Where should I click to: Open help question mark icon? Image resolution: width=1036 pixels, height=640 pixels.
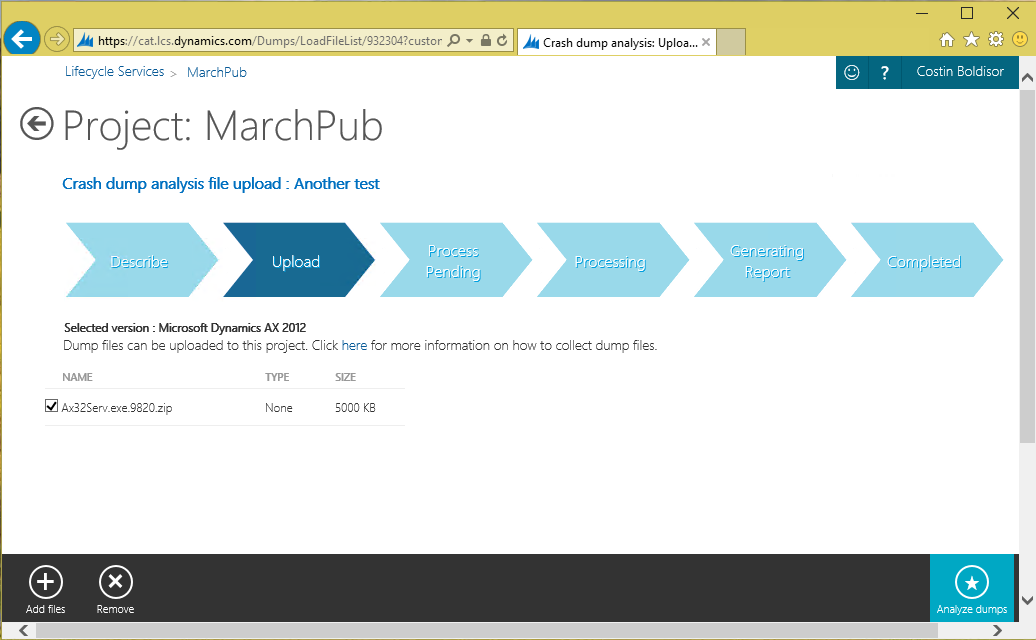pyautogui.click(x=884, y=72)
